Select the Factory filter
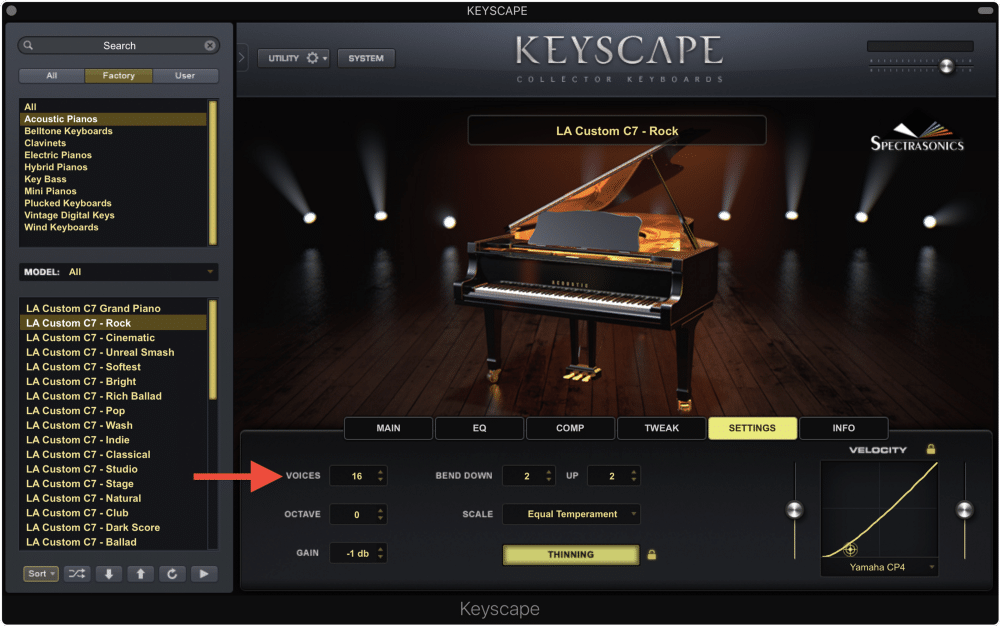 click(x=119, y=75)
